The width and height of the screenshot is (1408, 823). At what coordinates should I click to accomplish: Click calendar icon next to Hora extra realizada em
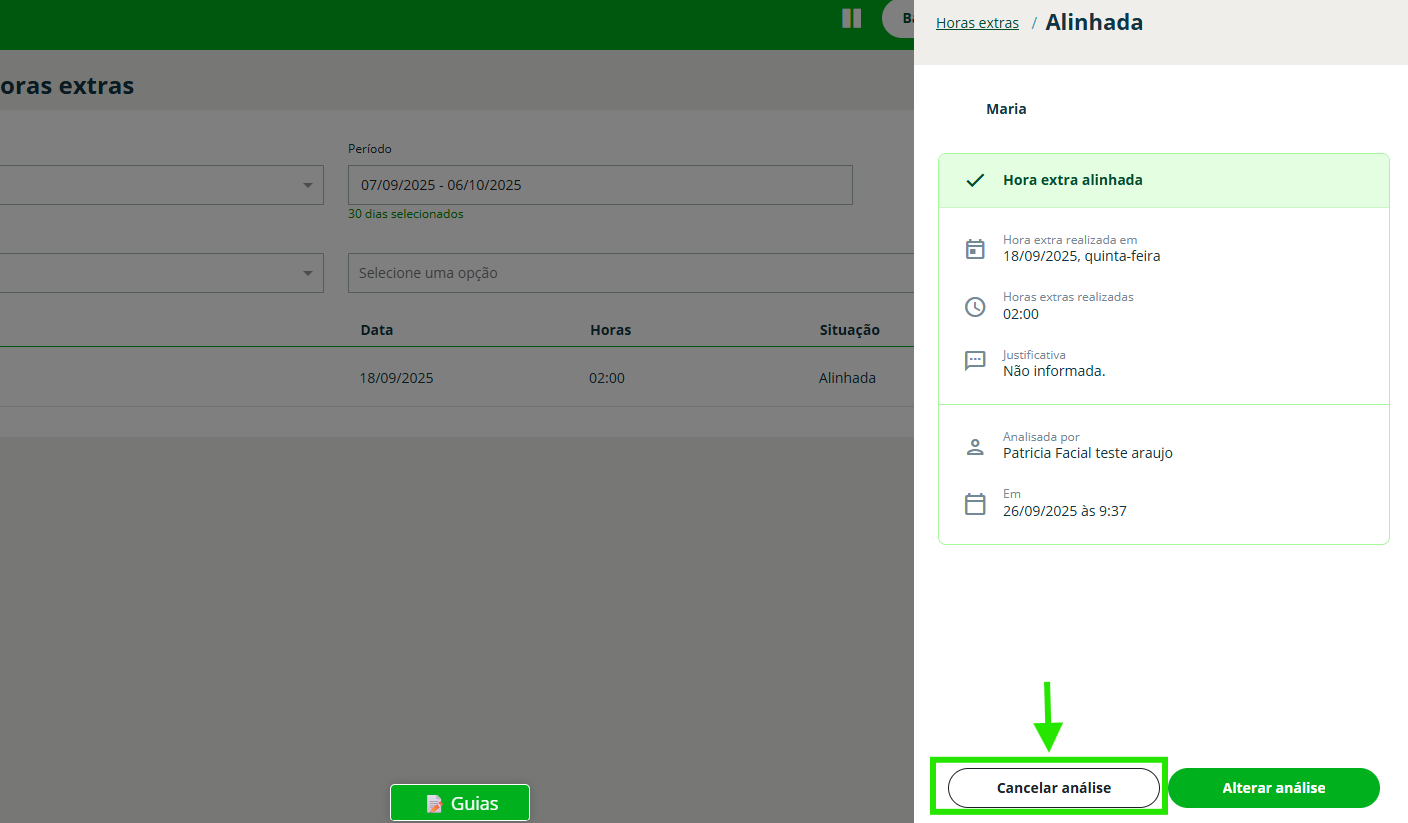pyautogui.click(x=975, y=249)
